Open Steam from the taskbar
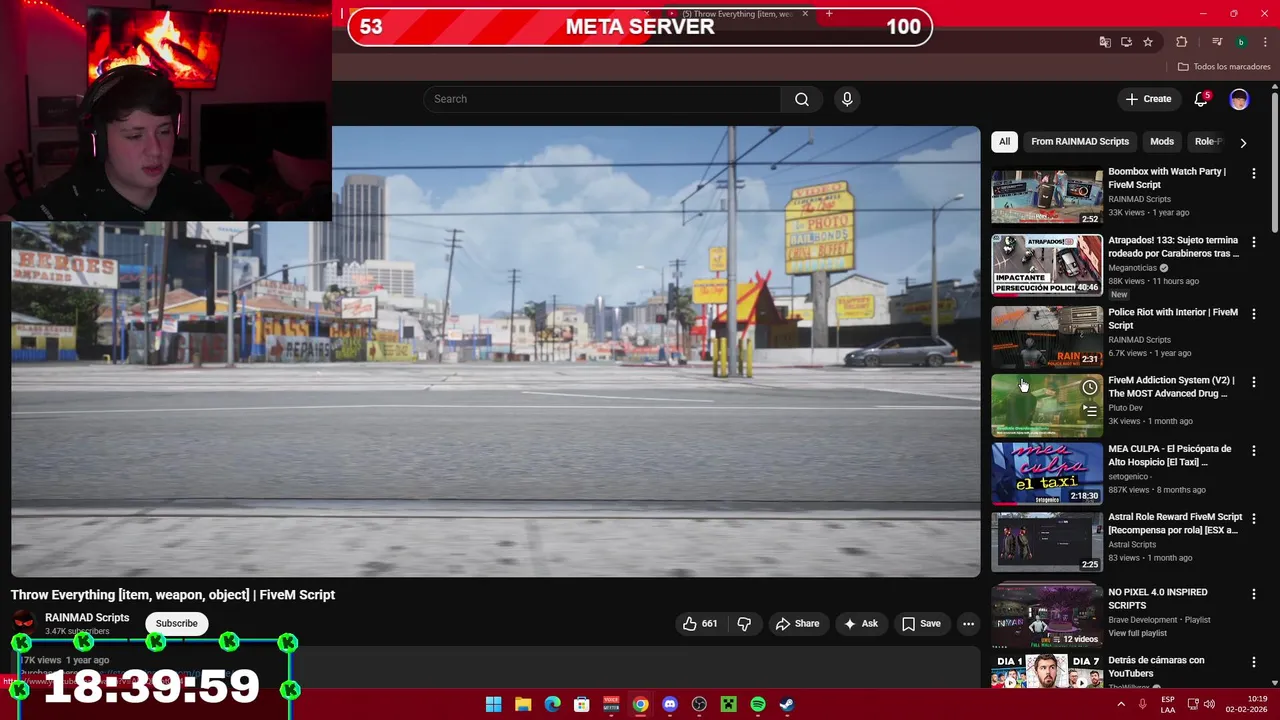Image resolution: width=1280 pixels, height=720 pixels. coord(787,705)
